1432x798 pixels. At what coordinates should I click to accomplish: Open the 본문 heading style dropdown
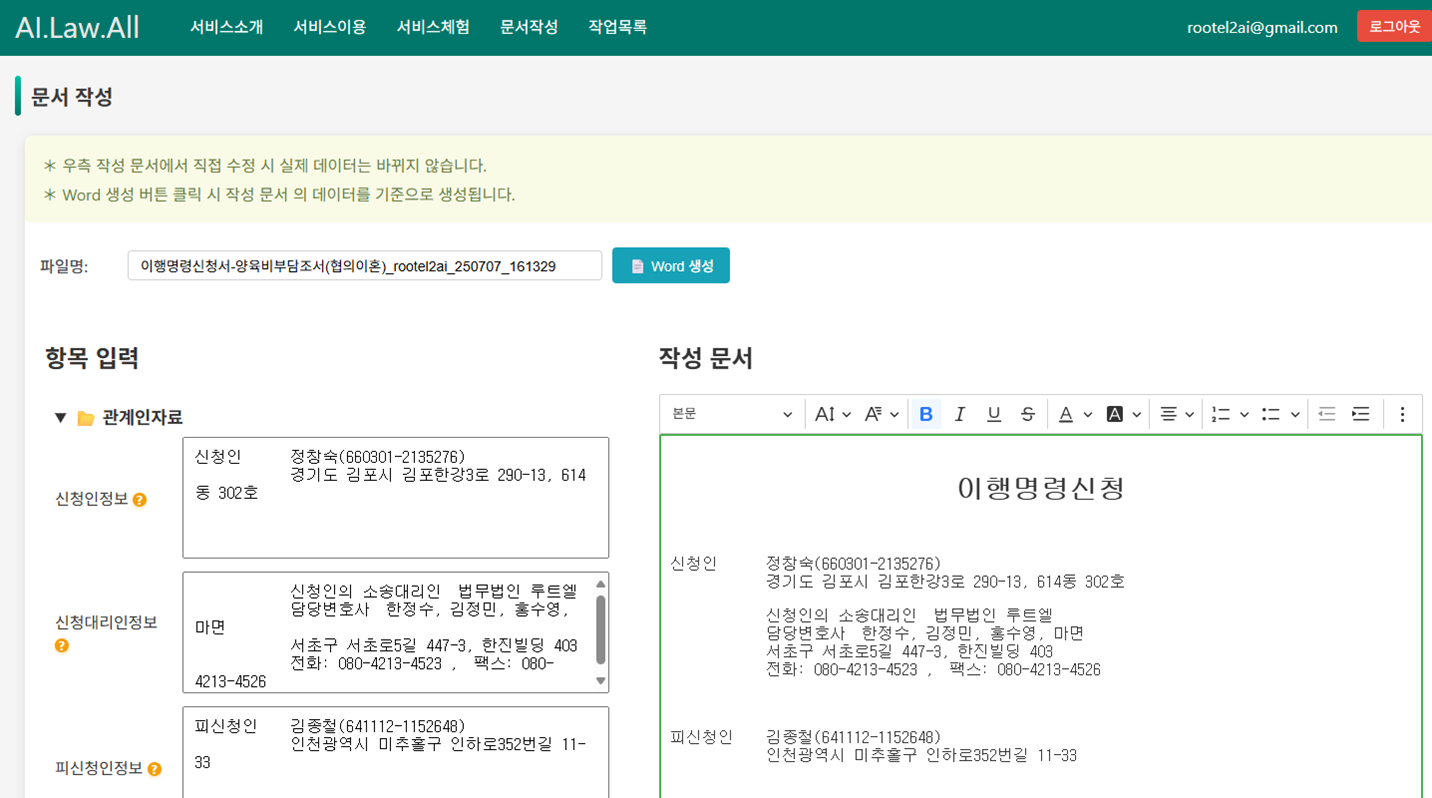click(733, 414)
